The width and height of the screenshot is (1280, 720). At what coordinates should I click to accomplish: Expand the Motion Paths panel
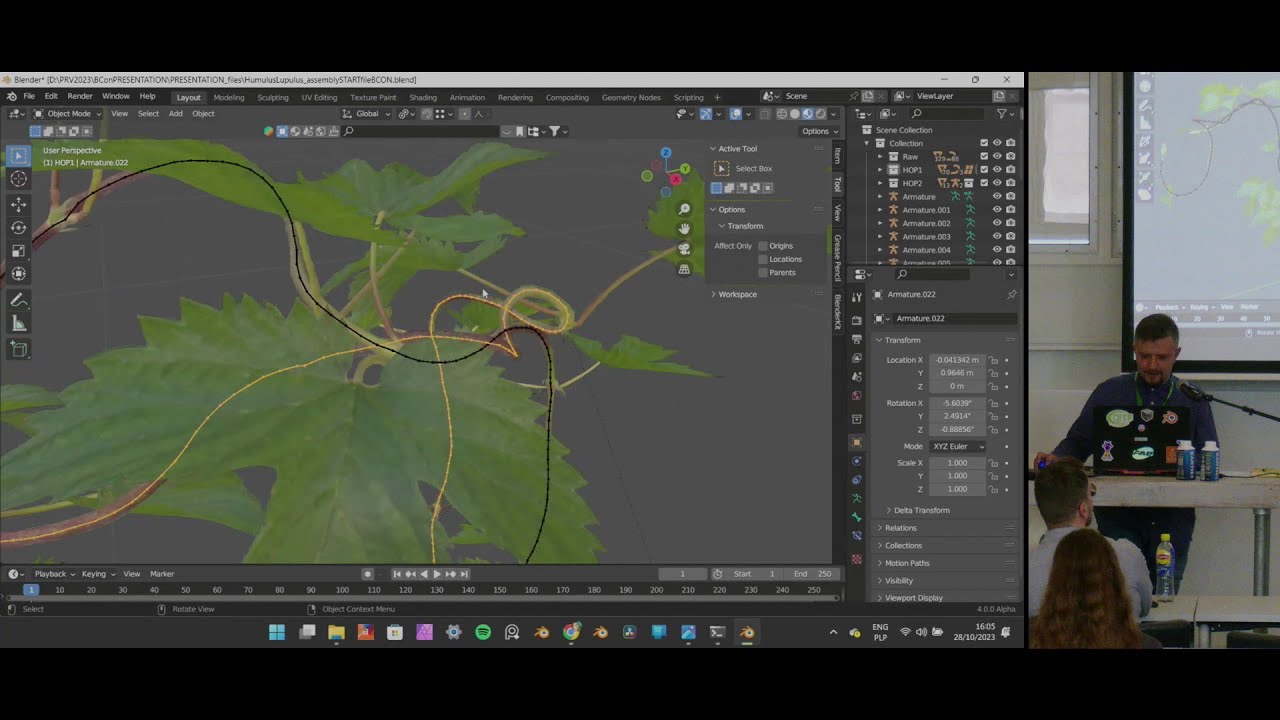click(906, 563)
